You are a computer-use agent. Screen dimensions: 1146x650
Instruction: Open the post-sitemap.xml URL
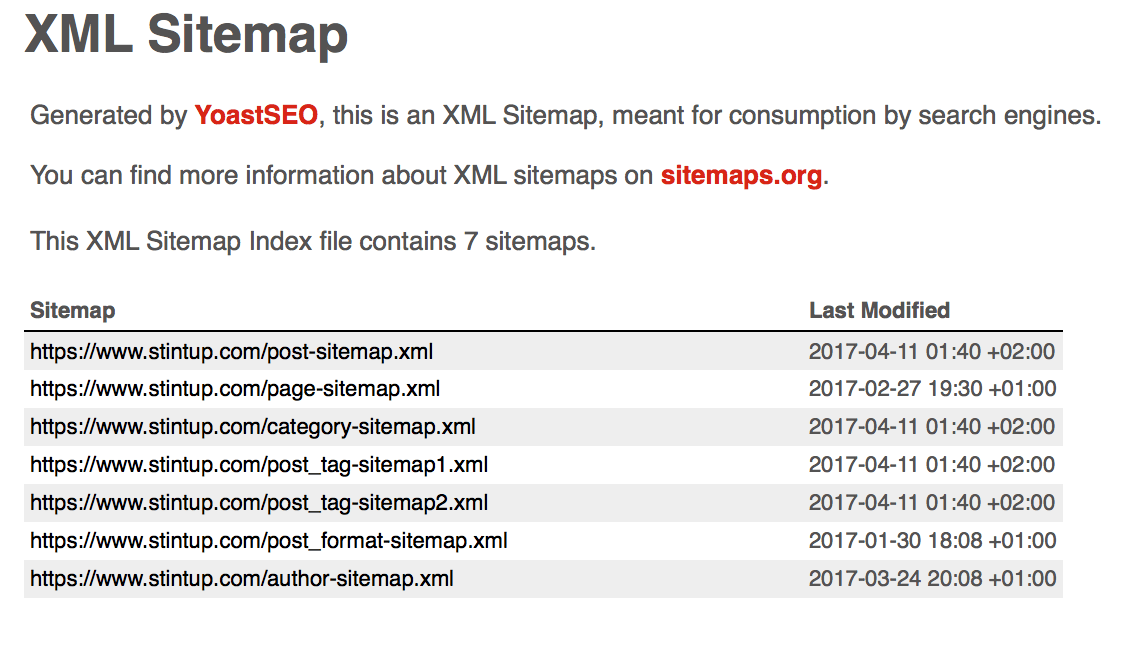point(231,352)
